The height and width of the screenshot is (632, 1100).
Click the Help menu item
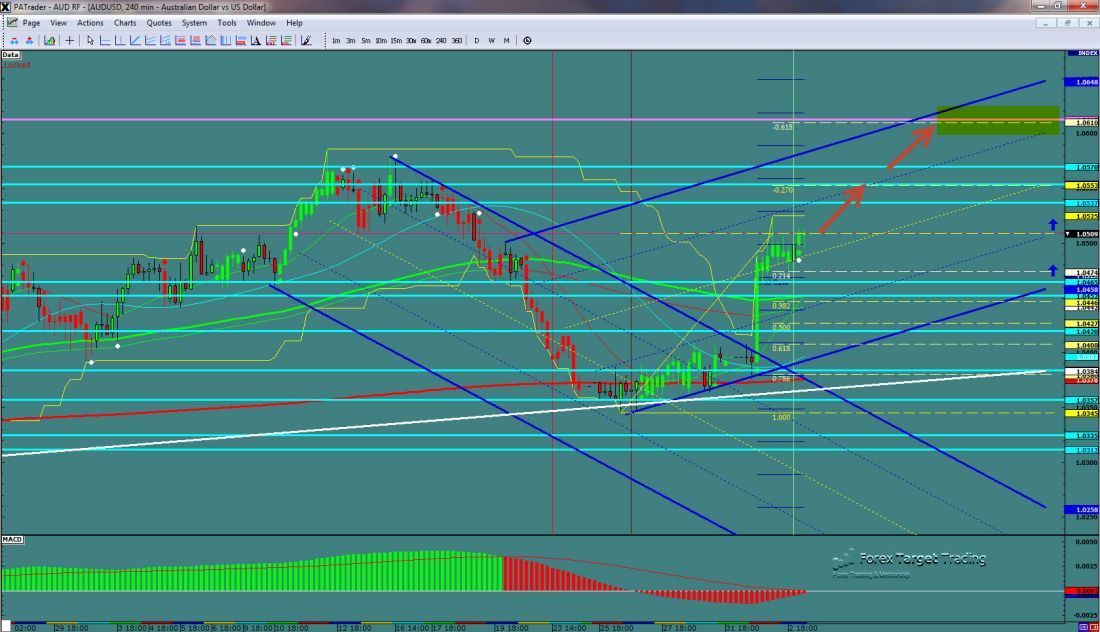tap(294, 22)
